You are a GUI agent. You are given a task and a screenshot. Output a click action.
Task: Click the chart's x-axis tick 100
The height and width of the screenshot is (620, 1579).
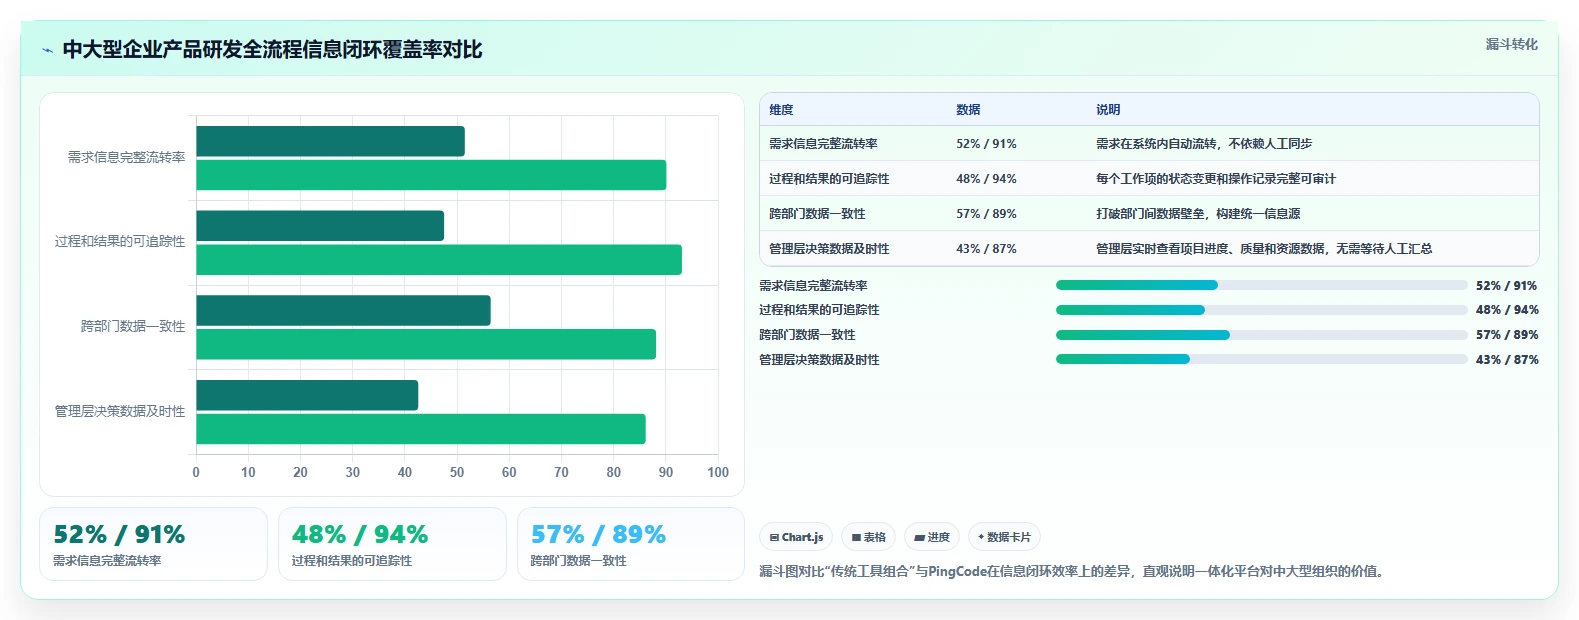pyautogui.click(x=718, y=473)
